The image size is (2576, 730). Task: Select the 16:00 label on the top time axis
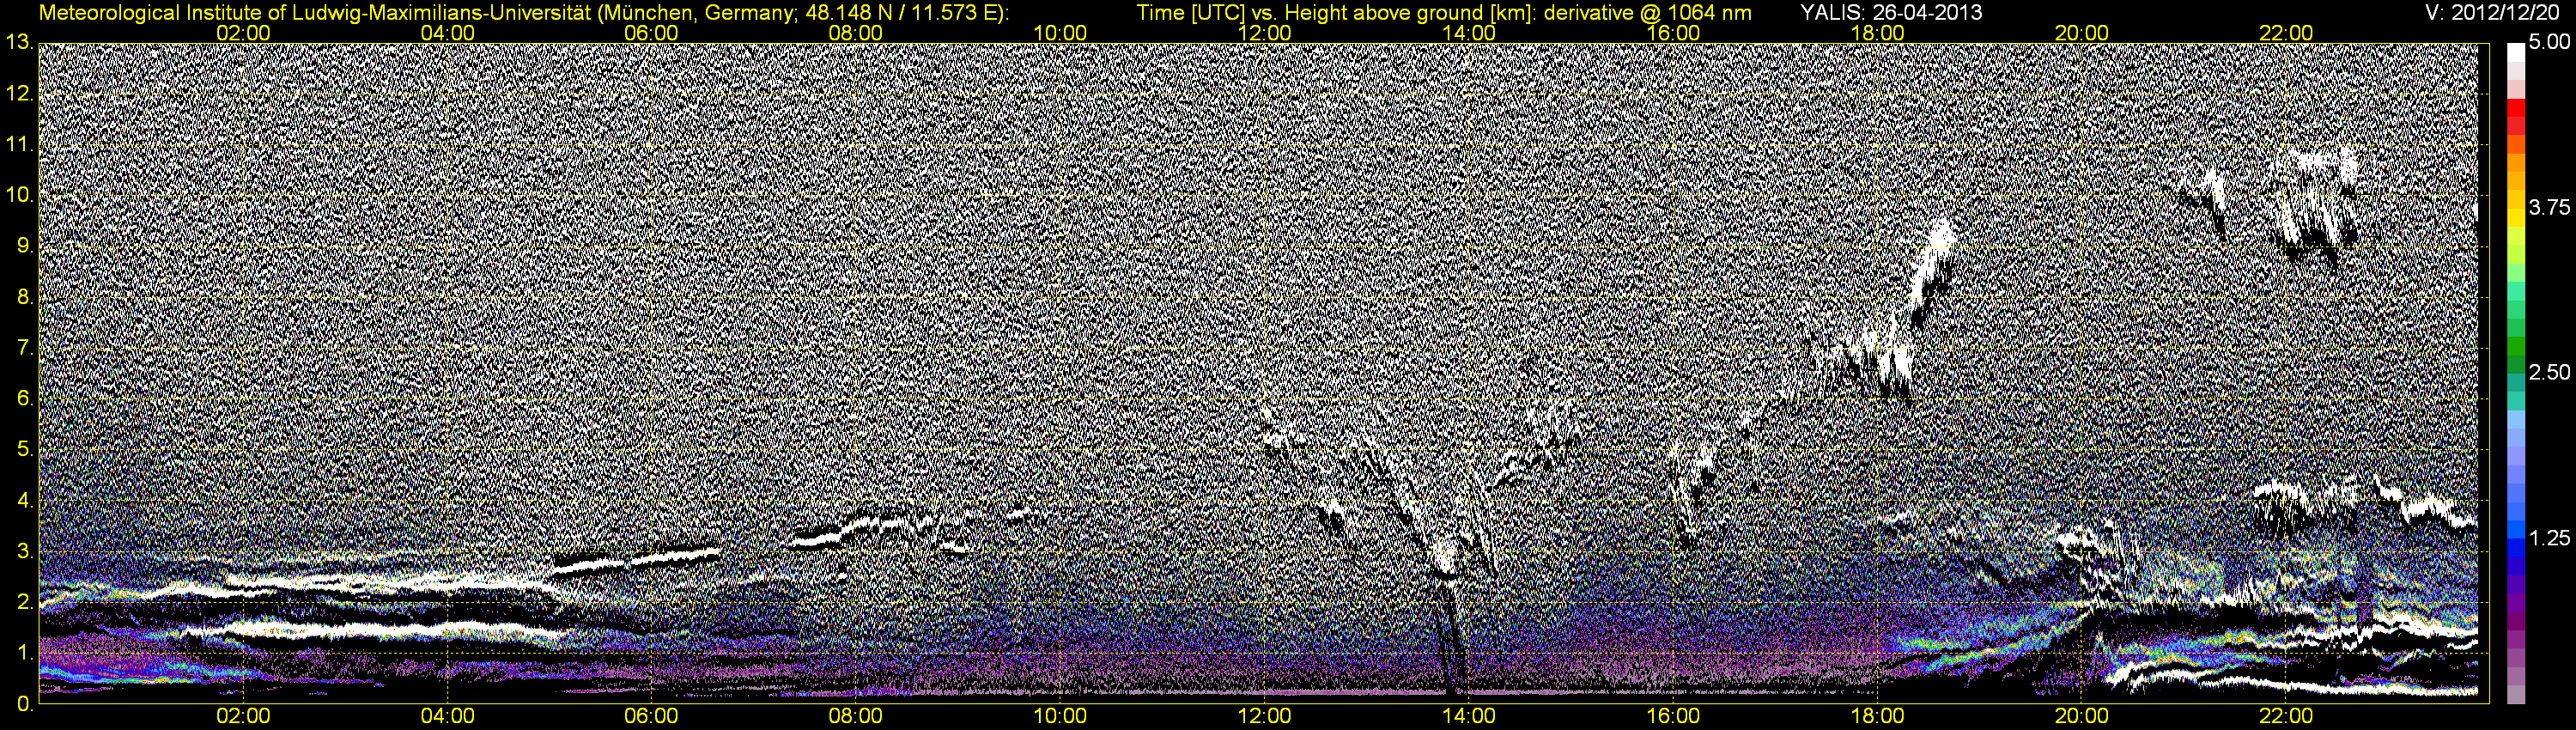(x=1673, y=33)
